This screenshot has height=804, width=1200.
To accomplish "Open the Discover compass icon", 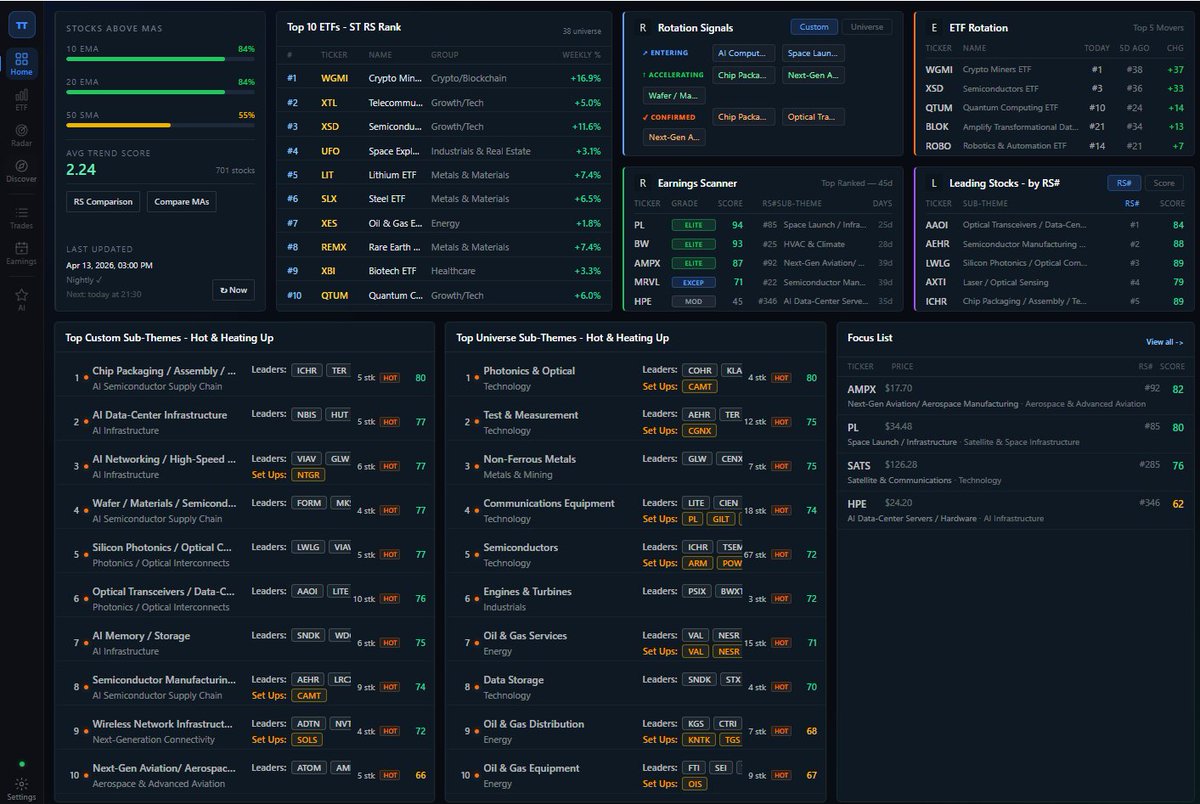I will 21,171.
